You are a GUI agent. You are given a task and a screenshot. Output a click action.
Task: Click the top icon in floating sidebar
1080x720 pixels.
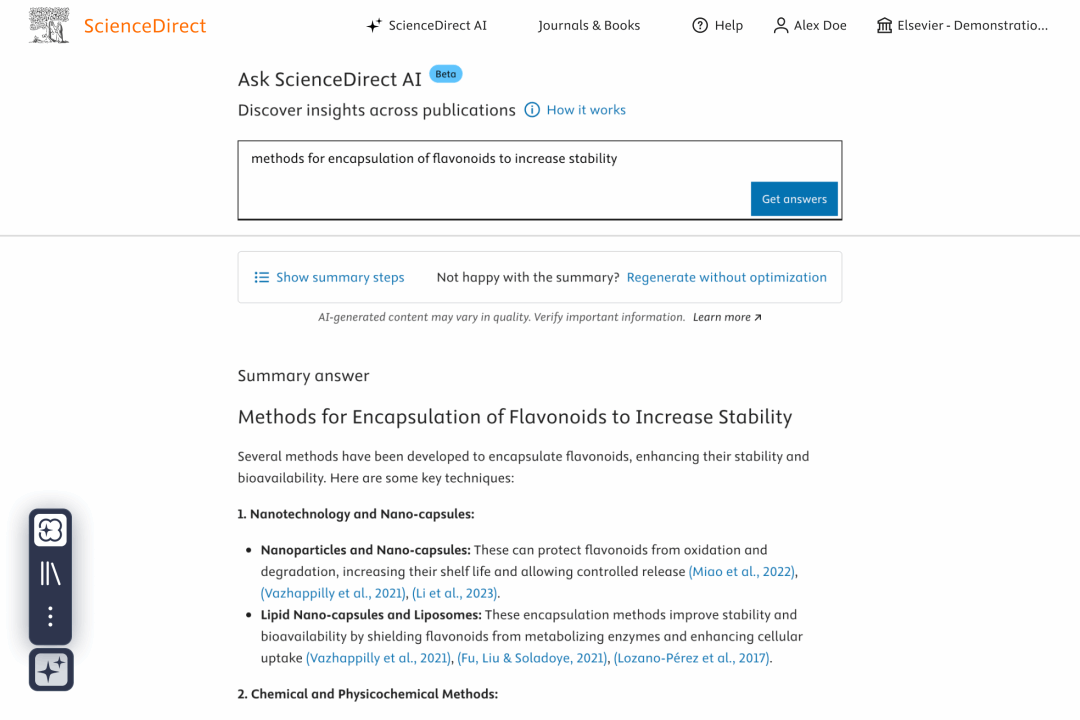click(51, 530)
